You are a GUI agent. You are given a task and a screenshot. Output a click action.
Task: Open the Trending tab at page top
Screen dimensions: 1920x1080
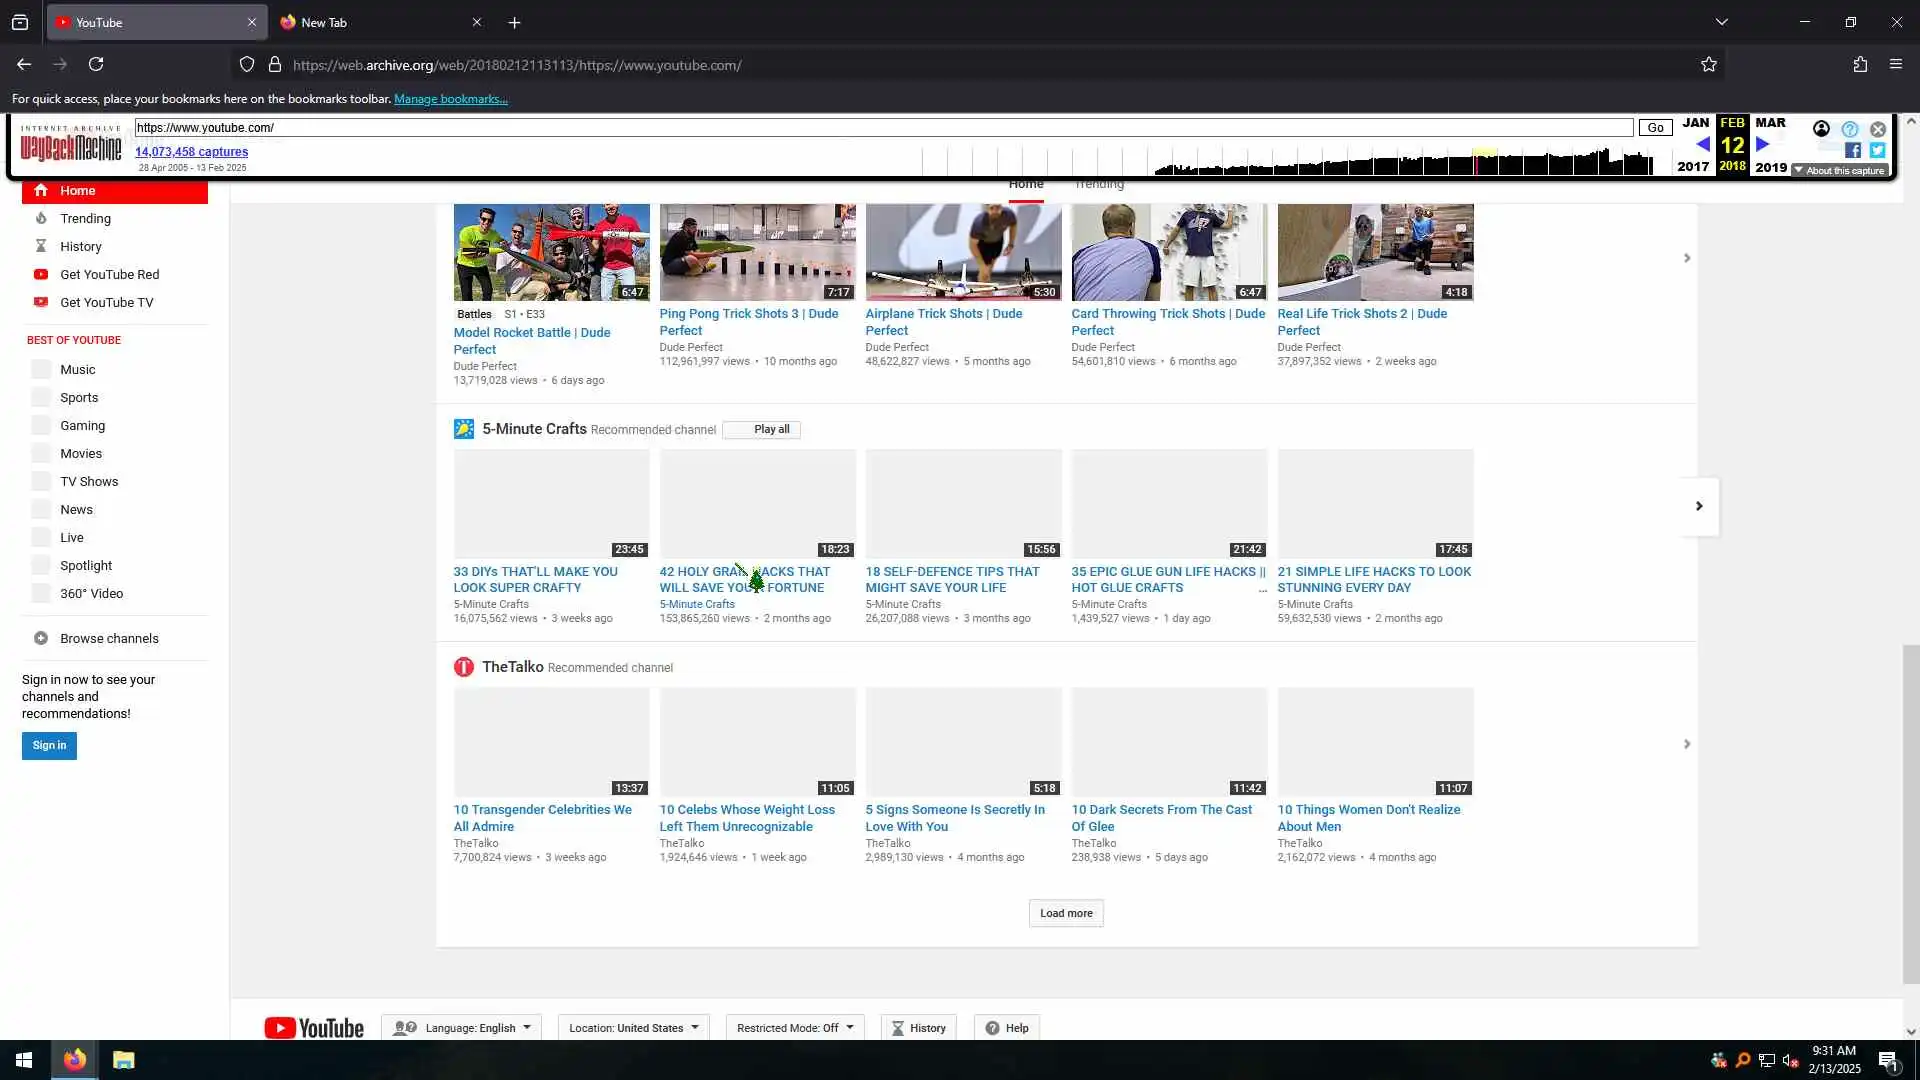coord(1099,185)
